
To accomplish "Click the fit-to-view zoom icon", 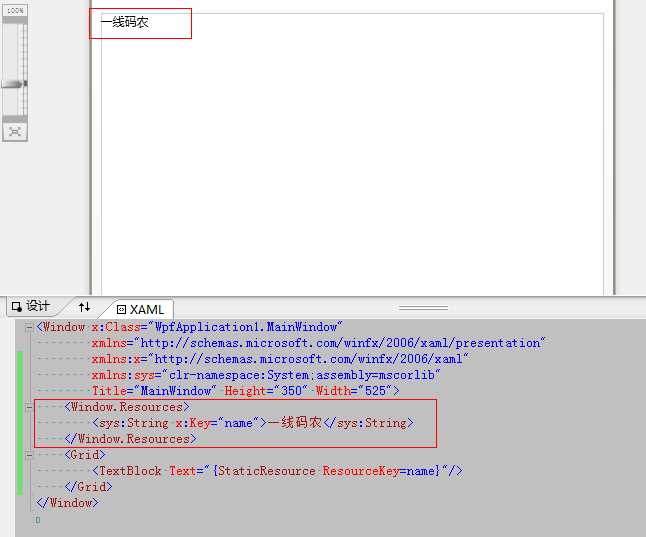I will click(15, 132).
